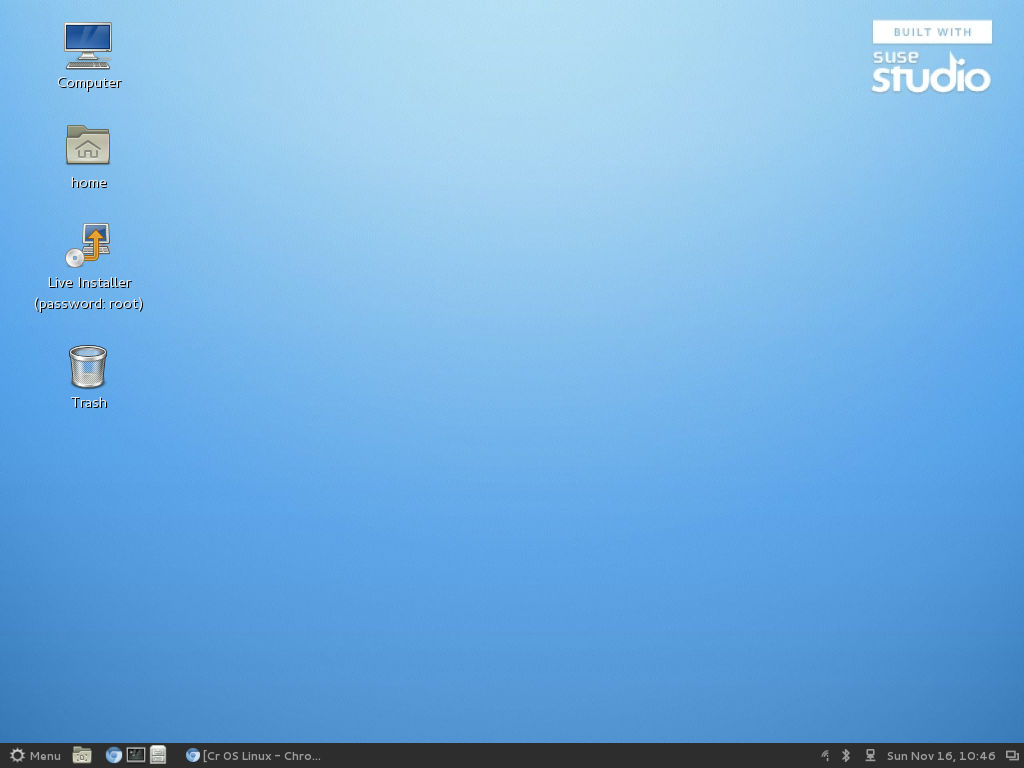The height and width of the screenshot is (768, 1024).
Task: Click the show desktop folder icon in panel
Action: pos(82,756)
